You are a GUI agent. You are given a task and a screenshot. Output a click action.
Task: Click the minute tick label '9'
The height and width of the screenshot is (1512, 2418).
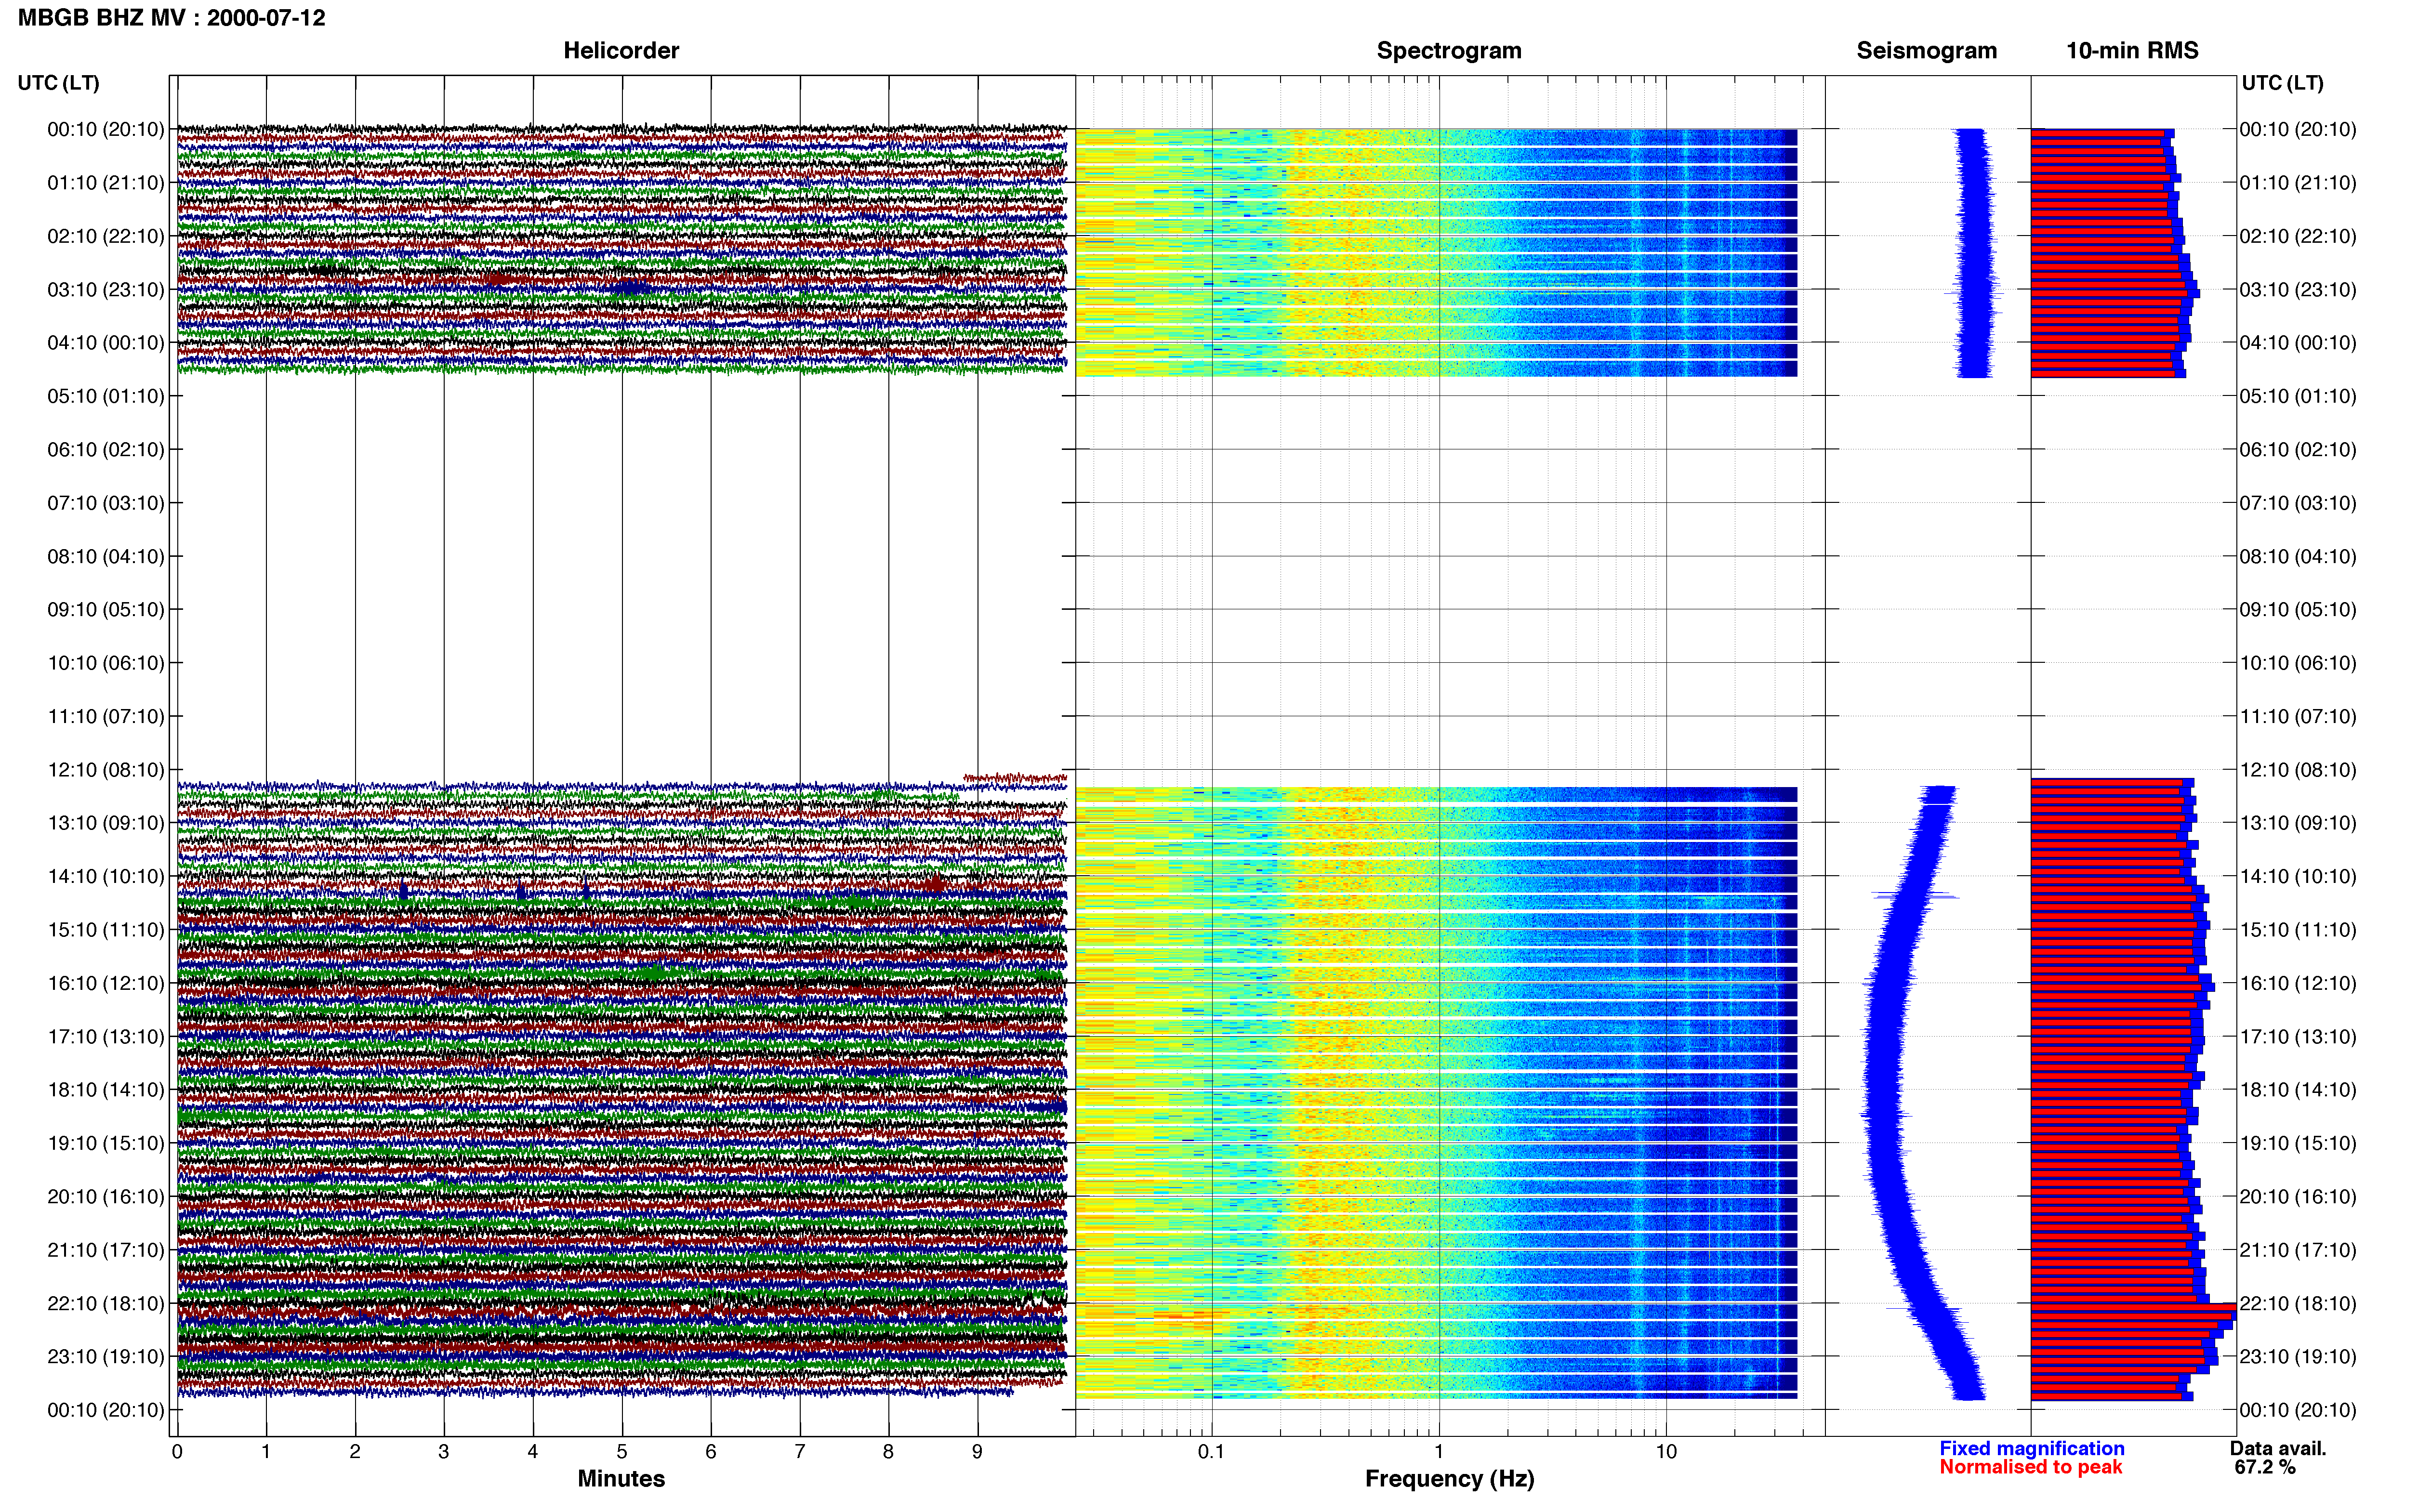pos(977,1452)
